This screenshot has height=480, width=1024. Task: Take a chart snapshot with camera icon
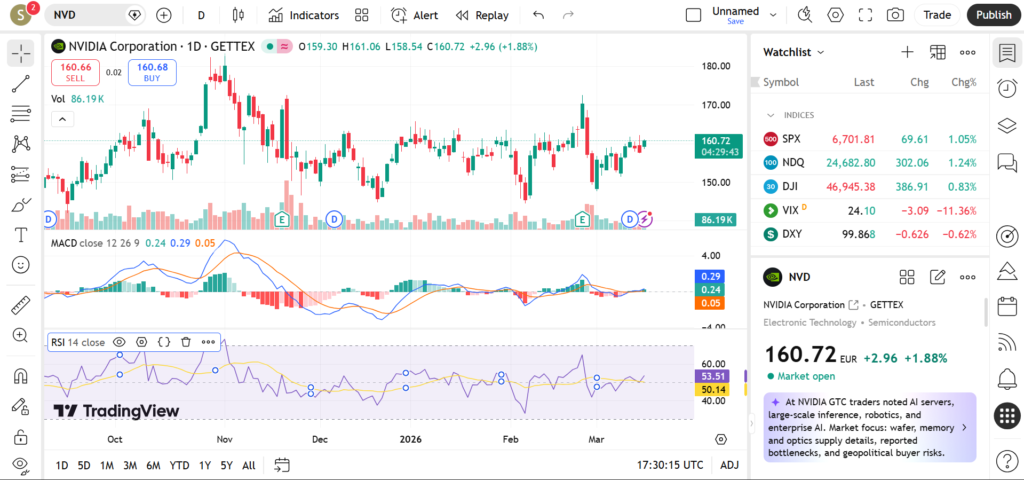coord(895,15)
